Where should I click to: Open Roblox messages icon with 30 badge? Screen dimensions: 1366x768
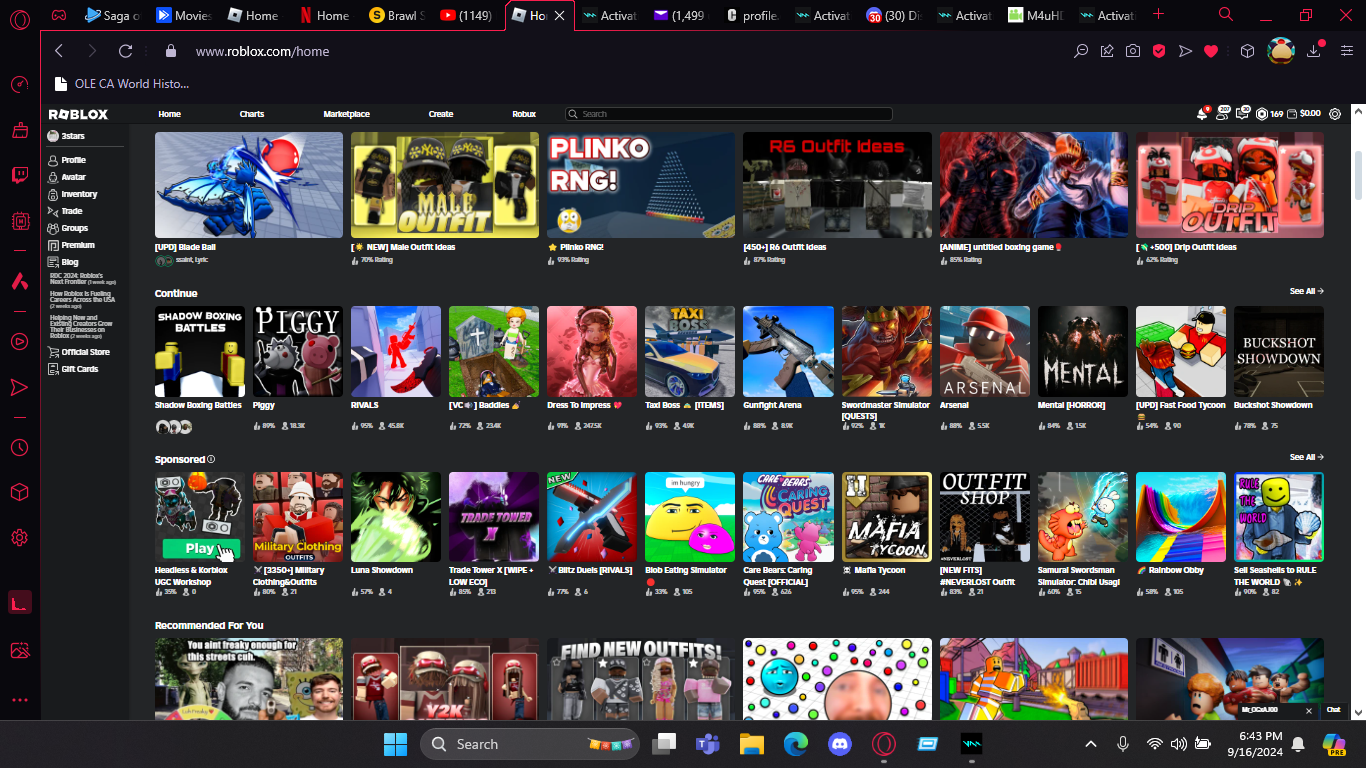[1243, 114]
